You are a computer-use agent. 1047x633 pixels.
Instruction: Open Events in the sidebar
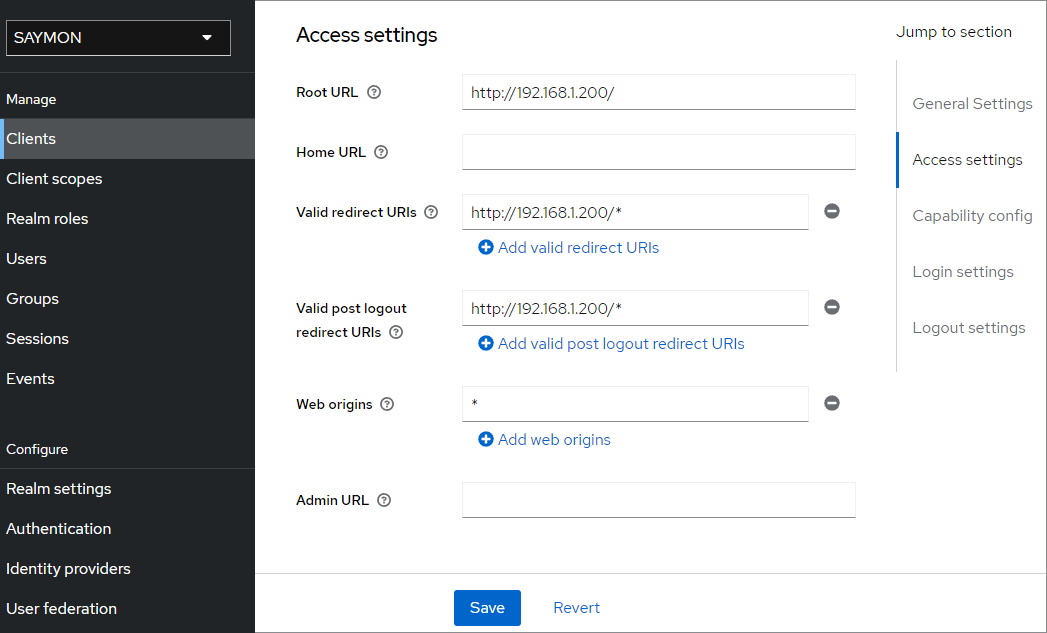(128, 379)
